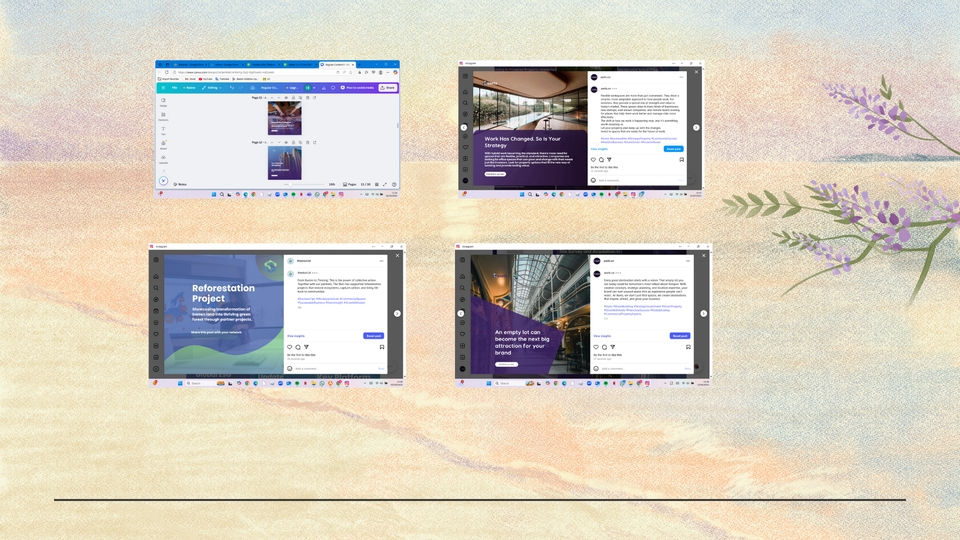Image resolution: width=960 pixels, height=540 pixels.
Task: Like the Work Has Changed post with heart icon
Action: click(x=594, y=160)
